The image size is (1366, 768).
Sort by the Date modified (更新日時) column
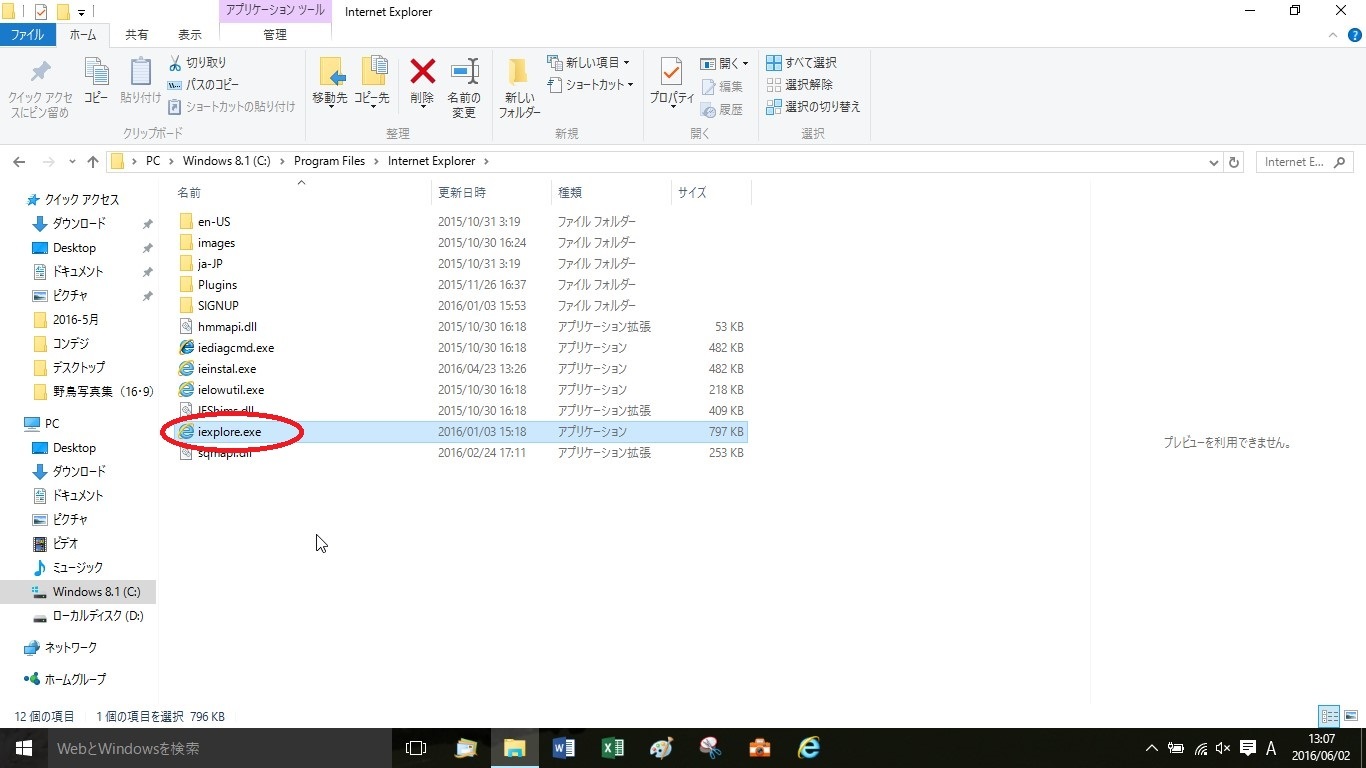coord(492,192)
